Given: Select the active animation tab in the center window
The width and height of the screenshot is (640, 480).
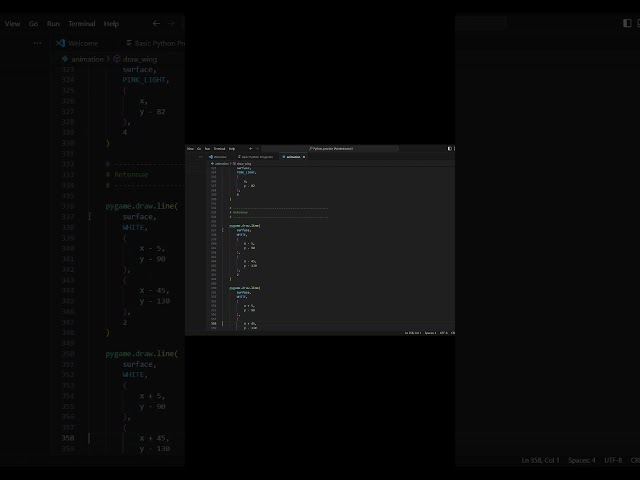Looking at the screenshot, I should click(x=291, y=157).
